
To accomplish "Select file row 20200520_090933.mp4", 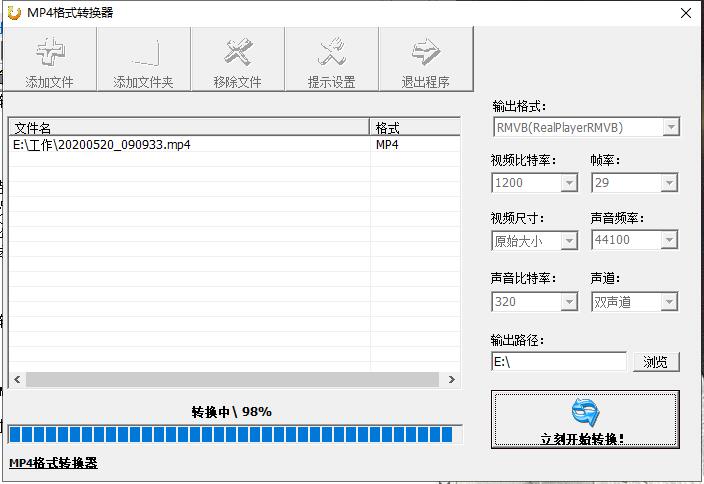I will [234, 145].
